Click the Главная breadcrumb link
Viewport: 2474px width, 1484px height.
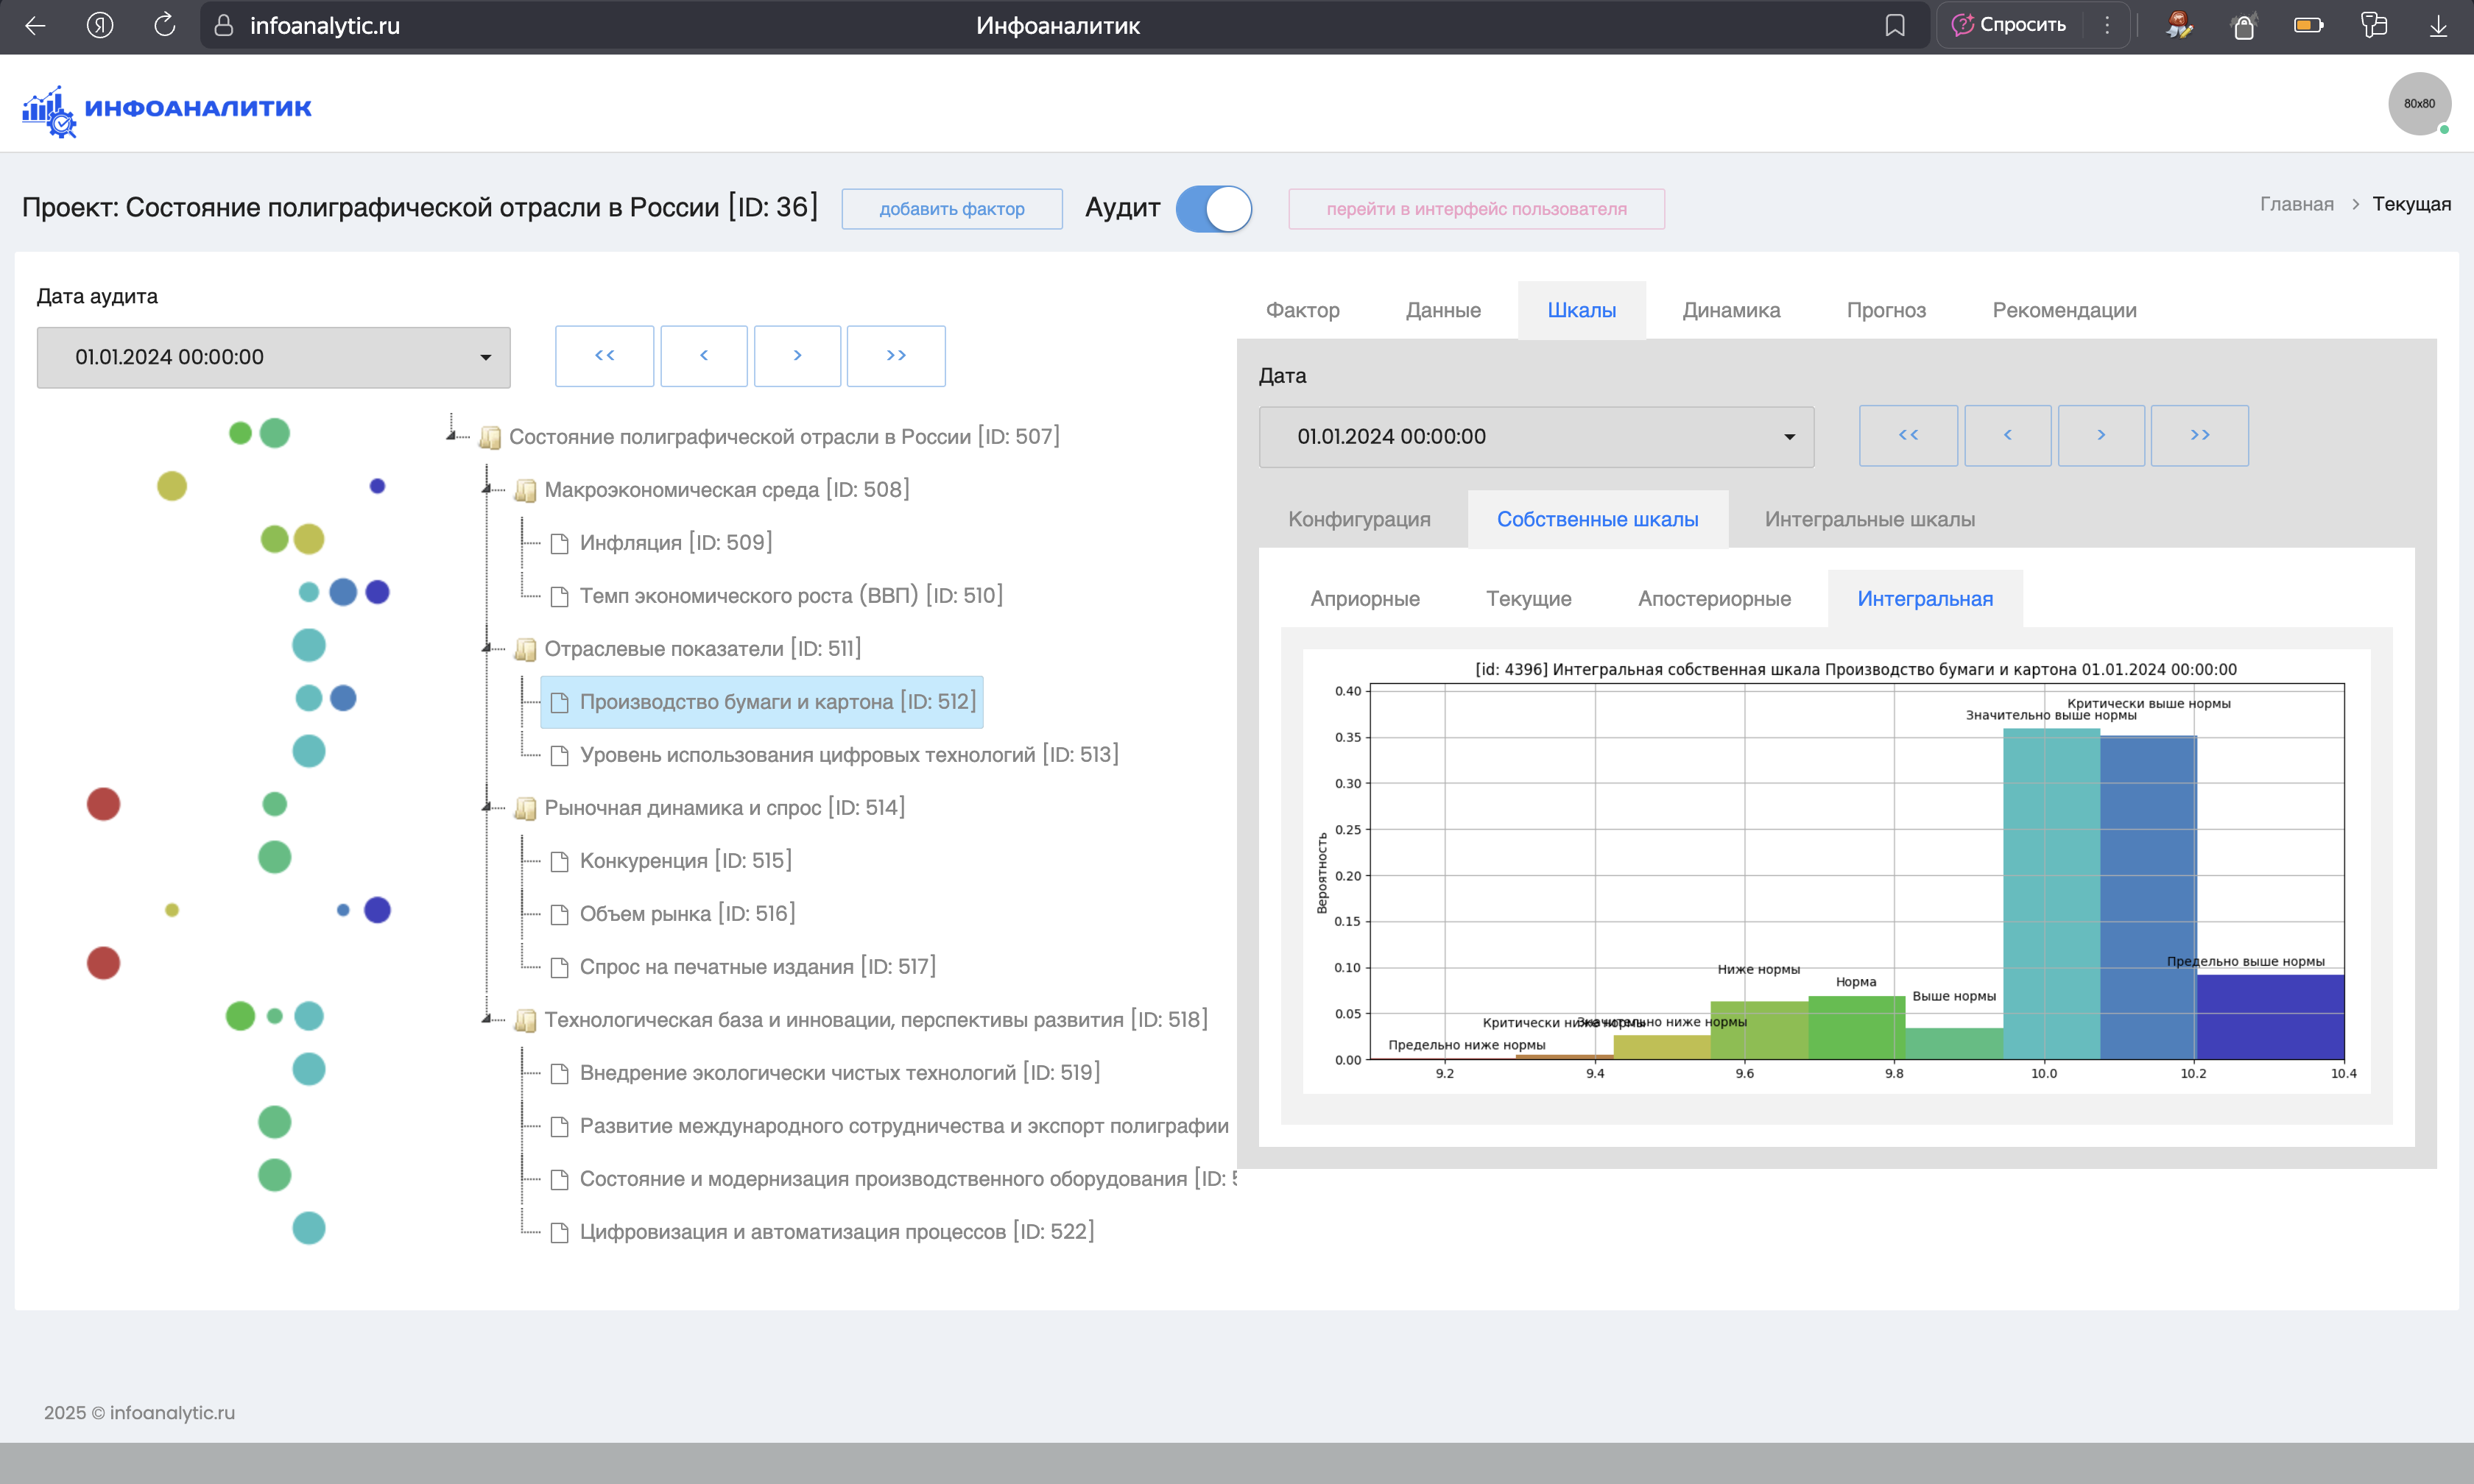pos(2296,205)
